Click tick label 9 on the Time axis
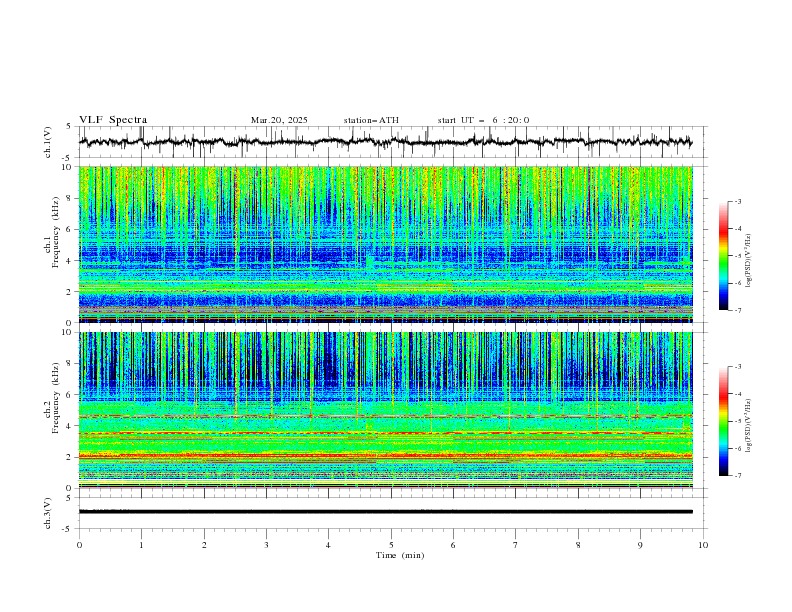This screenshot has height=612, width=792. 640,545
